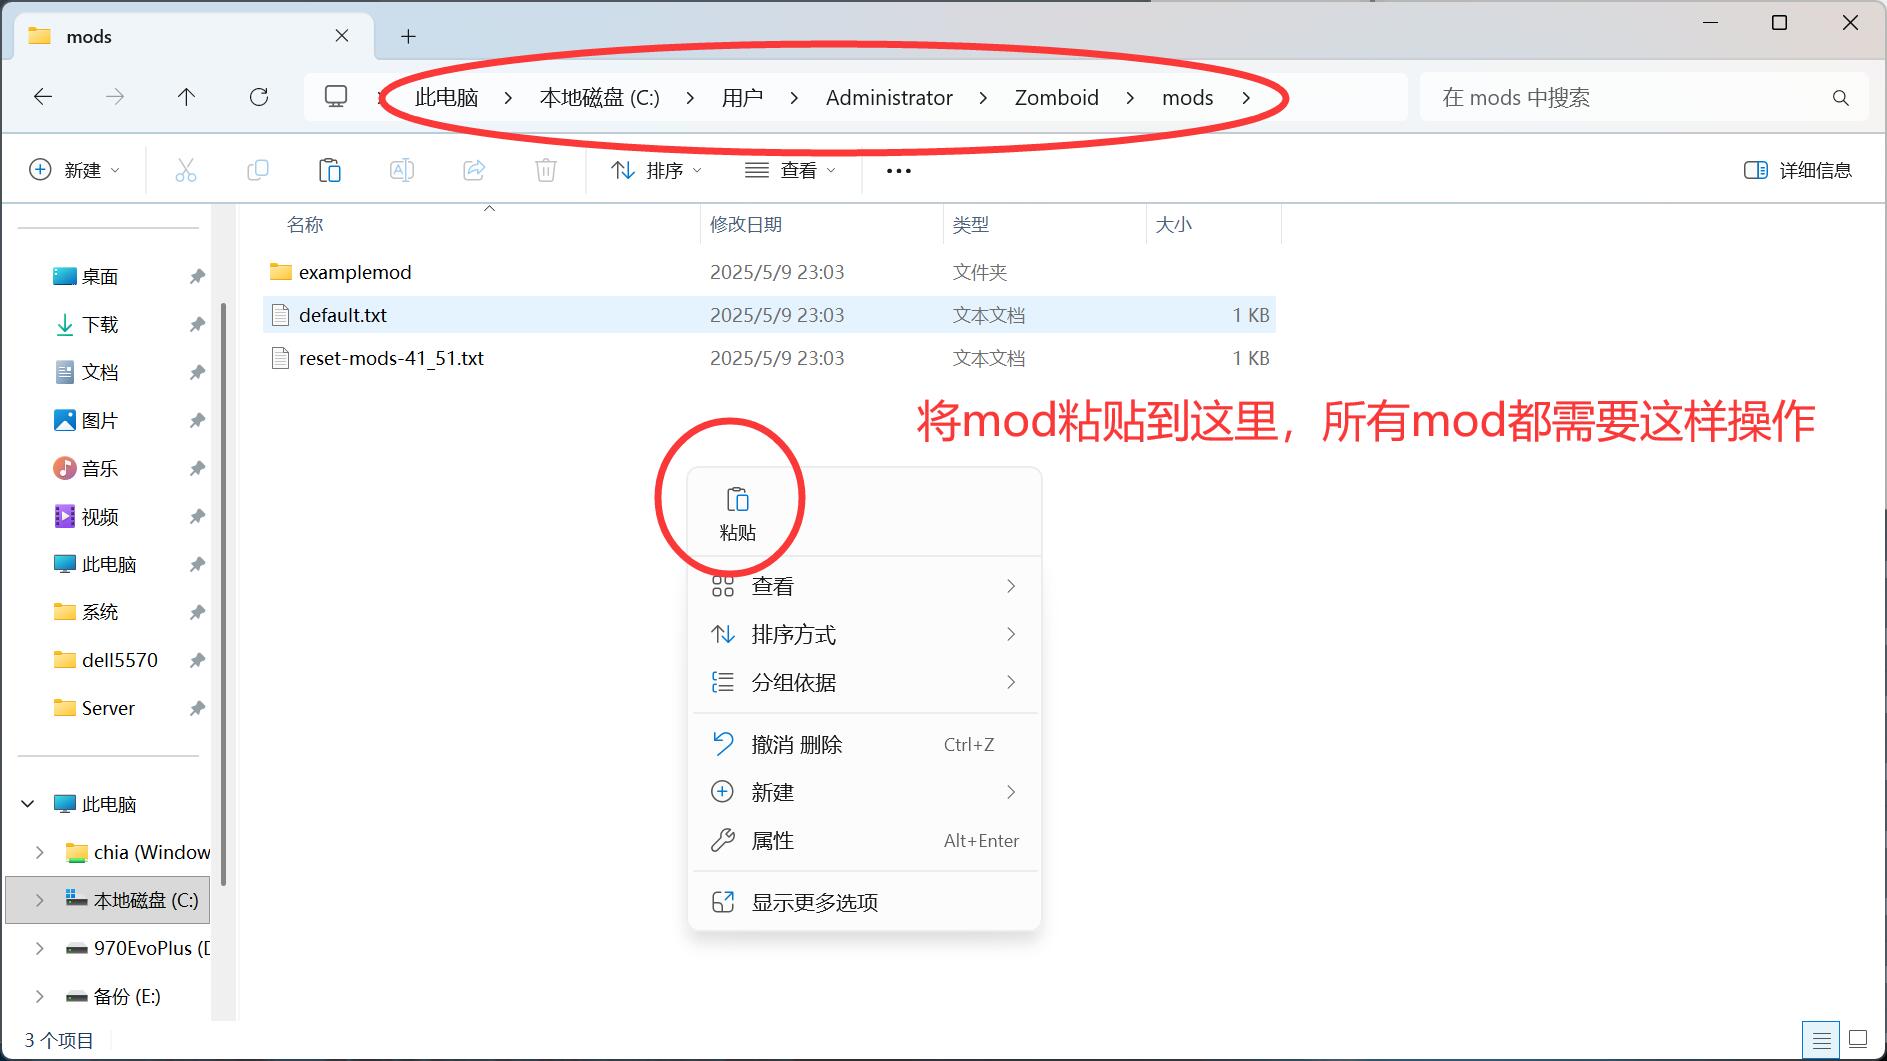This screenshot has width=1887, height=1061.
Task: Open 属性 from the context menu
Action: (x=772, y=840)
